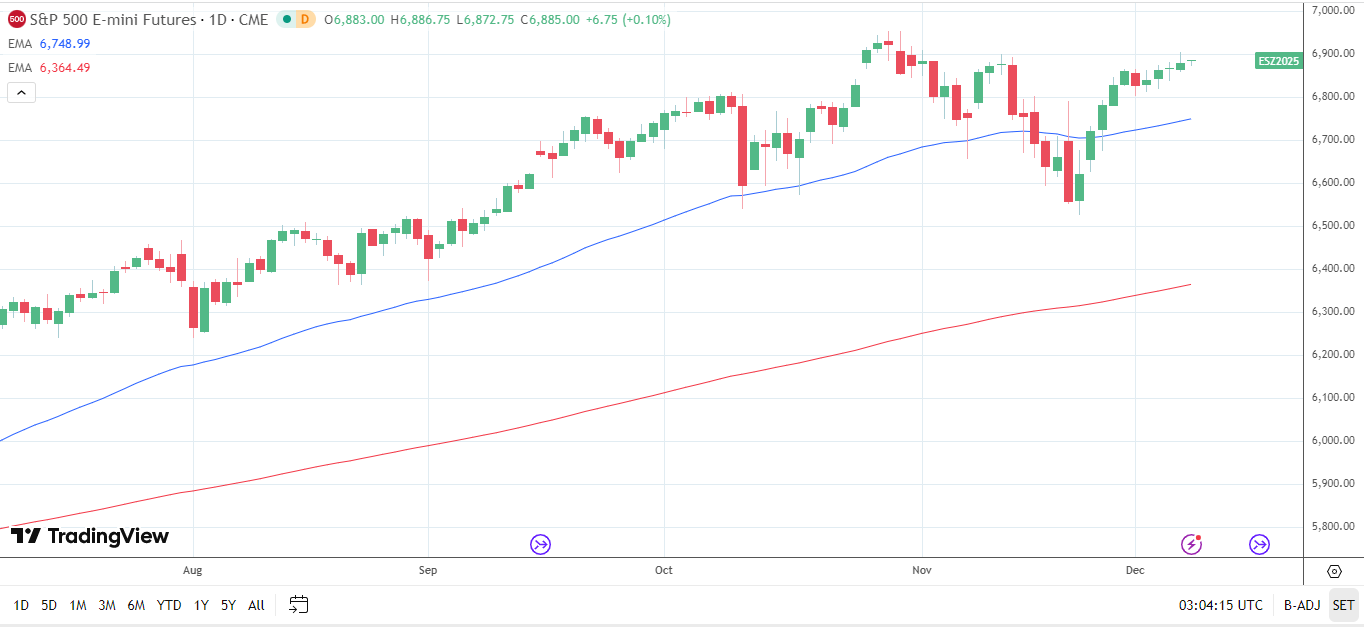Click the S&P 500 symbol logo icon

(15, 19)
